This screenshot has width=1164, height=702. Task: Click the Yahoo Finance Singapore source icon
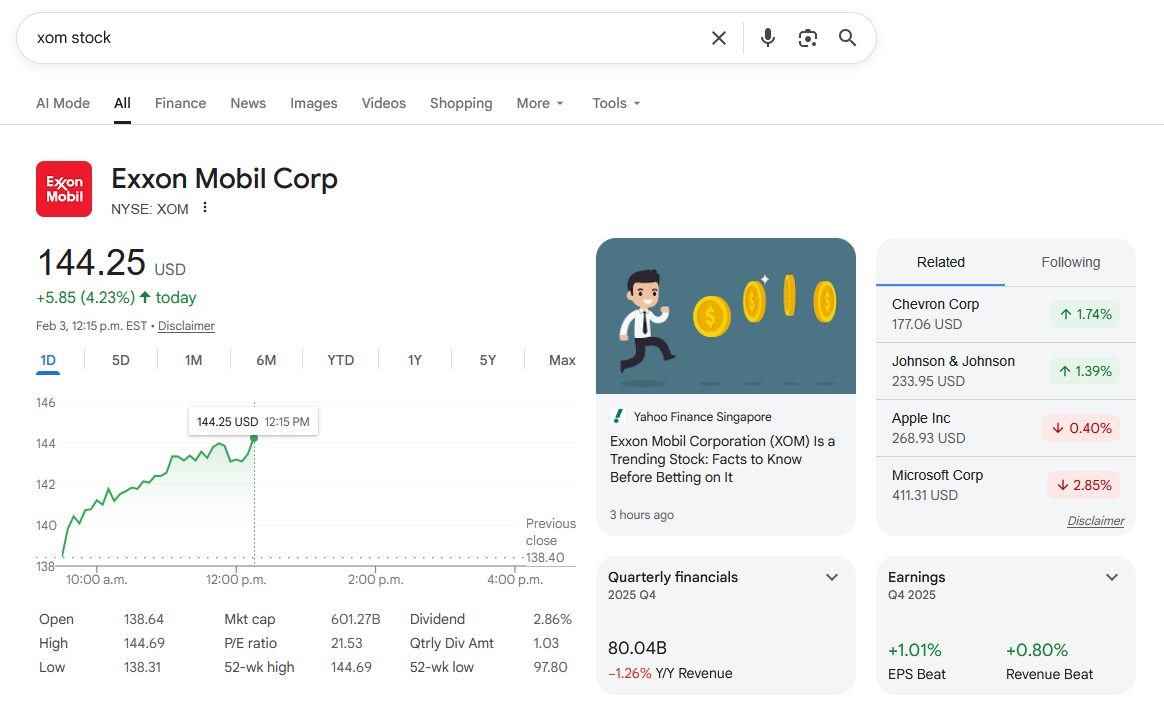618,417
